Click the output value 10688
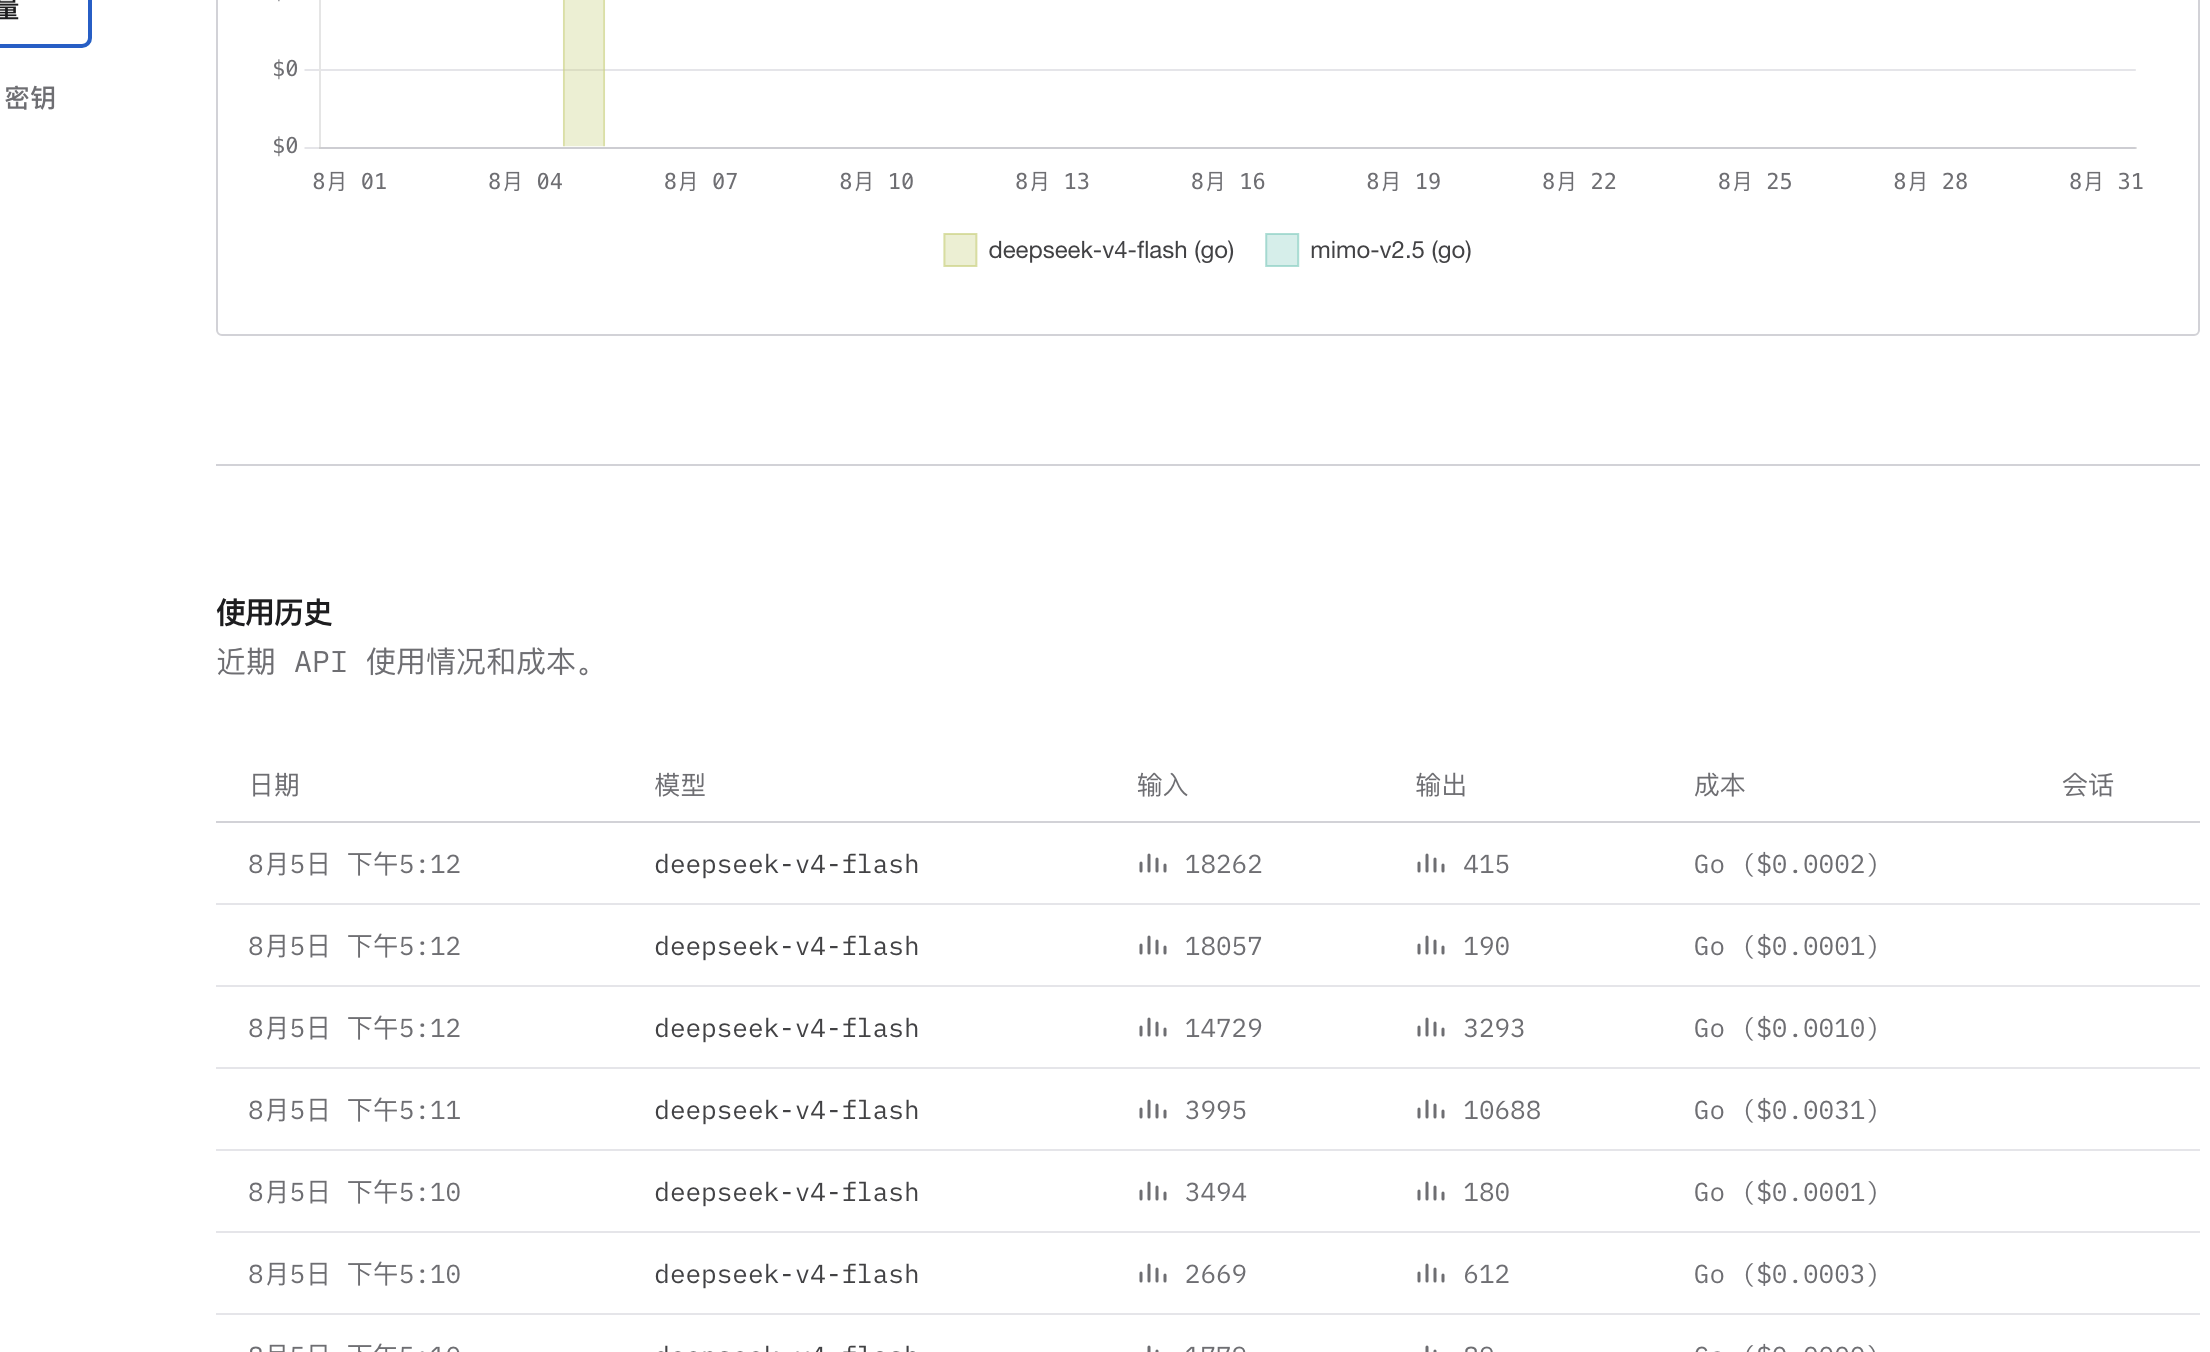This screenshot has width=2210, height=1352. click(x=1501, y=1110)
